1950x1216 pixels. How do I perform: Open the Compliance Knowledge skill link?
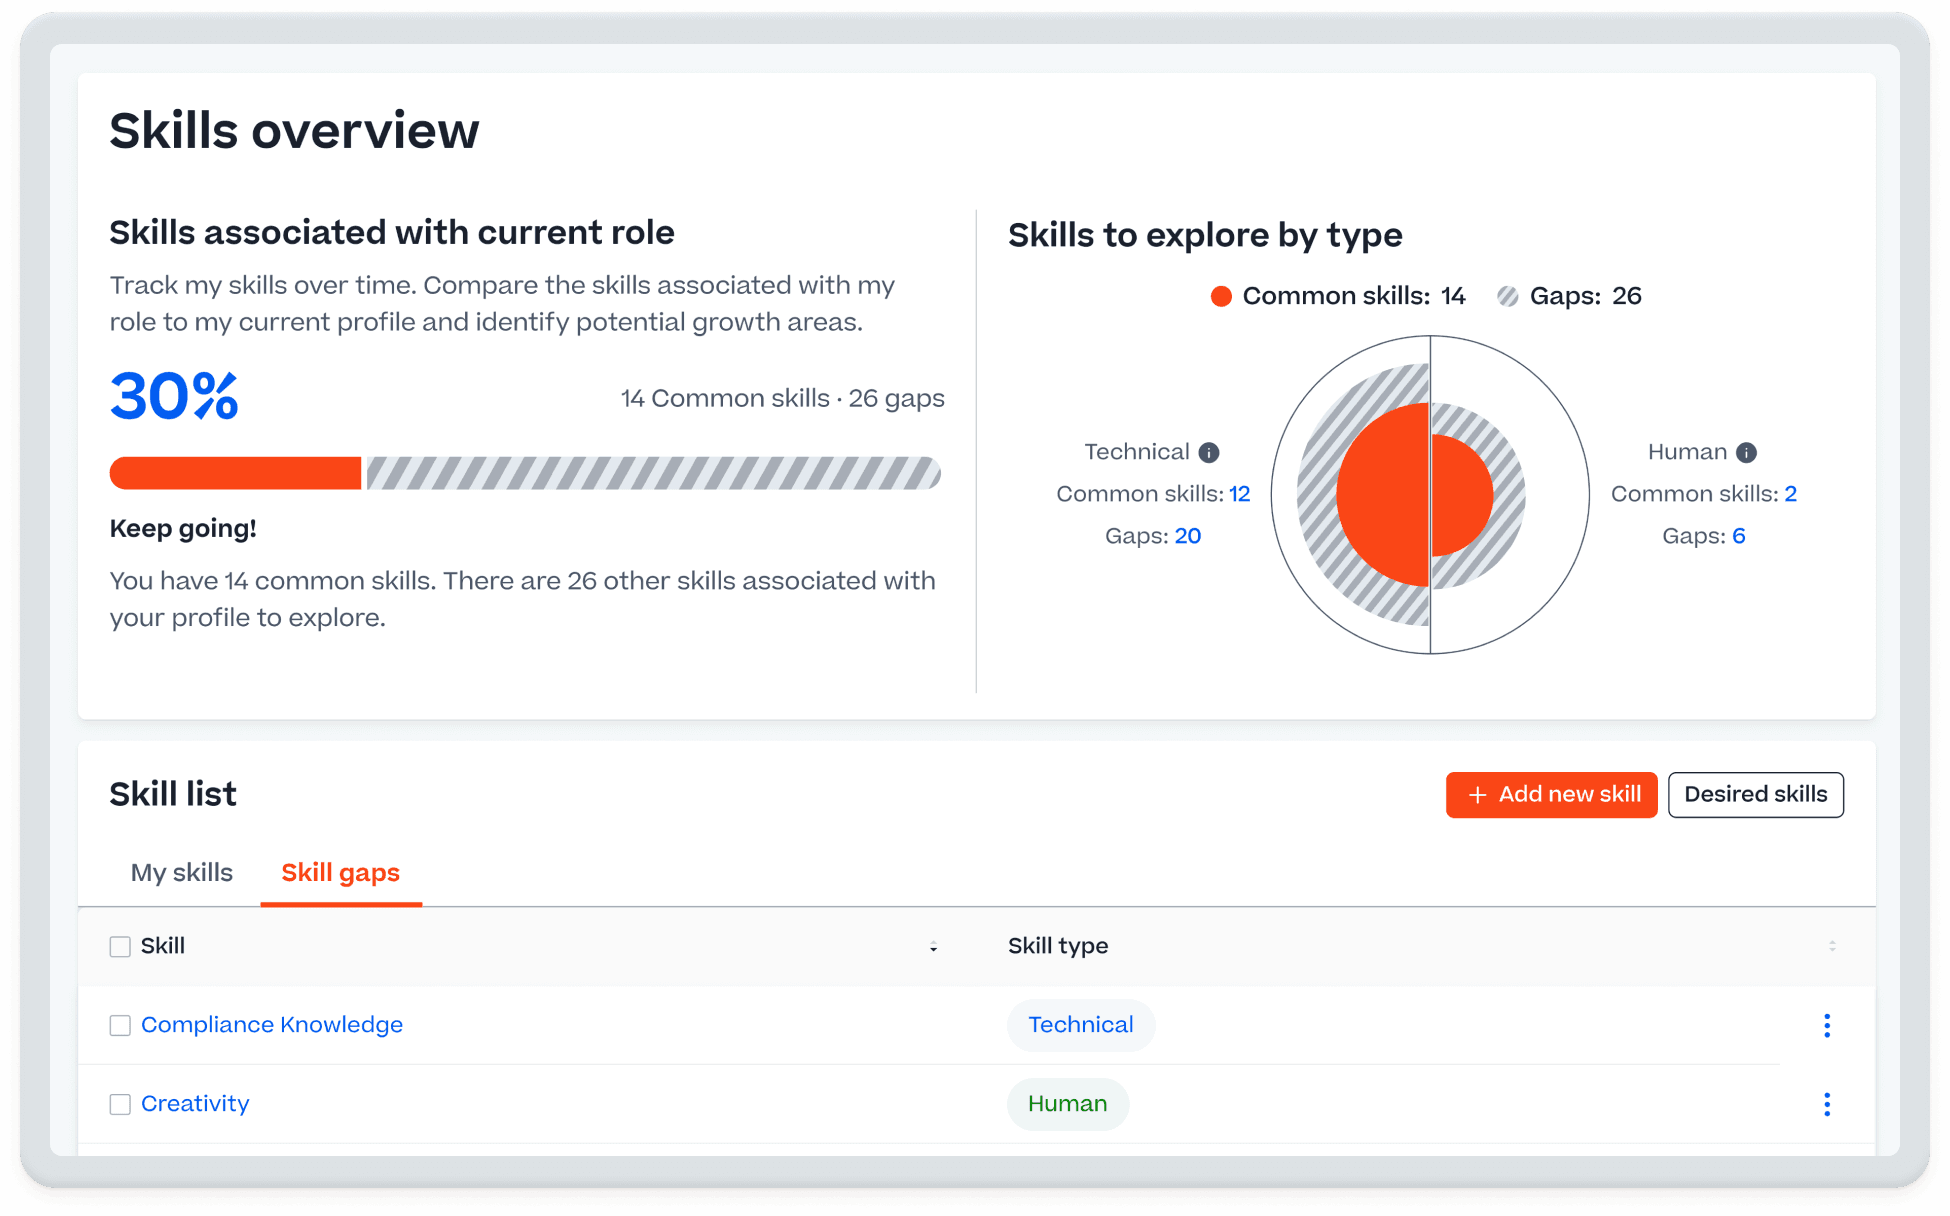(x=271, y=1025)
